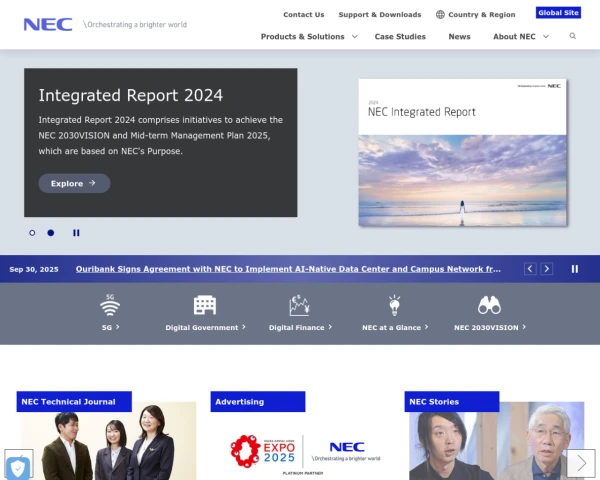Expand the About NEC dropdown
Screen dimensions: 600x480
point(520,36)
